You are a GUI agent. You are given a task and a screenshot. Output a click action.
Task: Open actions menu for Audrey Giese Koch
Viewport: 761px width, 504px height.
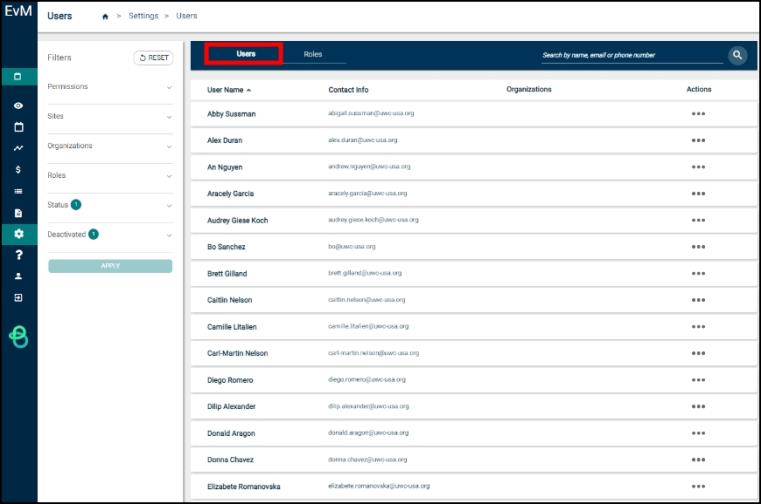[698, 220]
